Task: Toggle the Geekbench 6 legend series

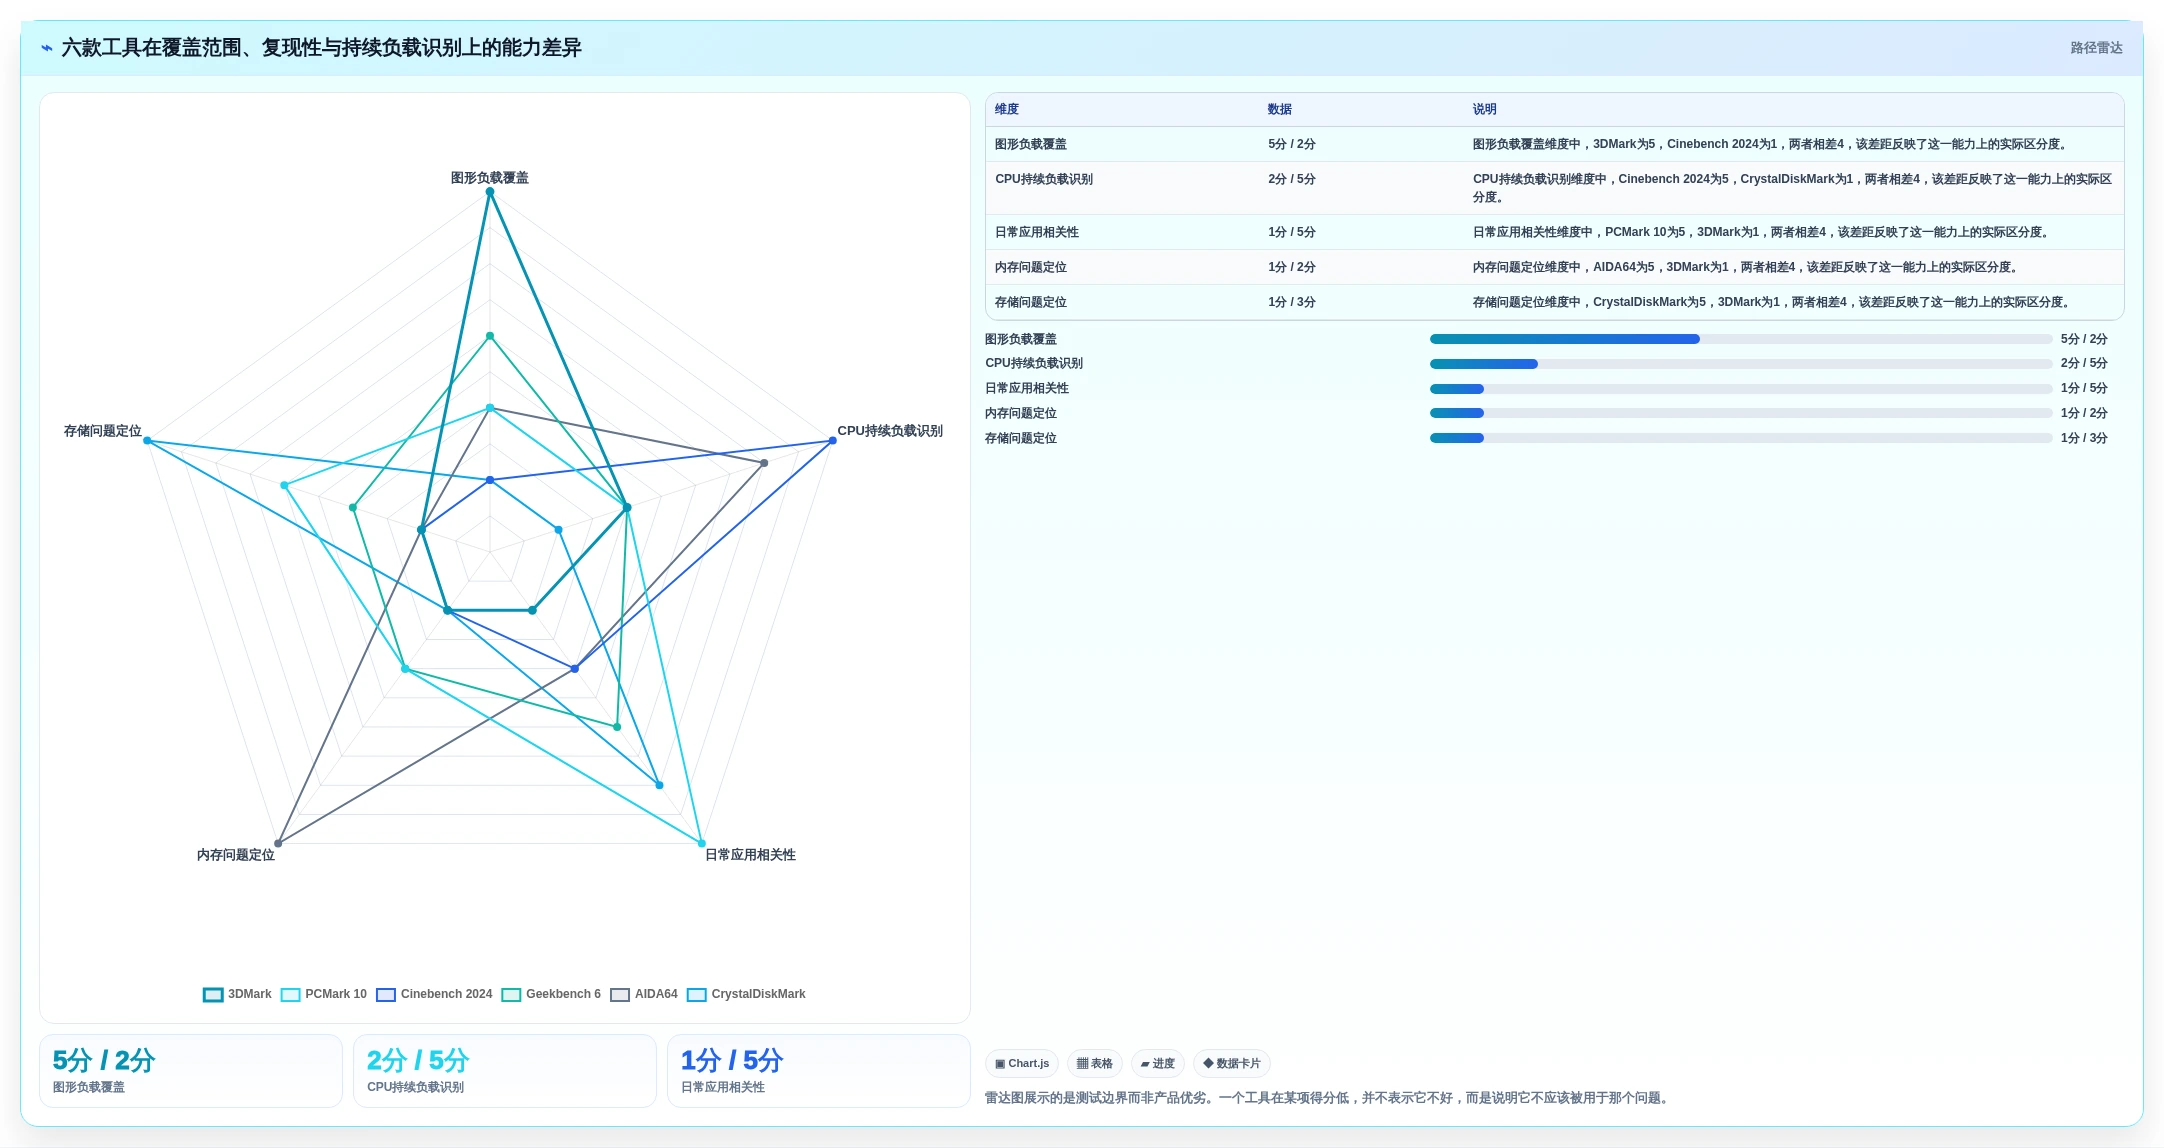Action: (551, 994)
